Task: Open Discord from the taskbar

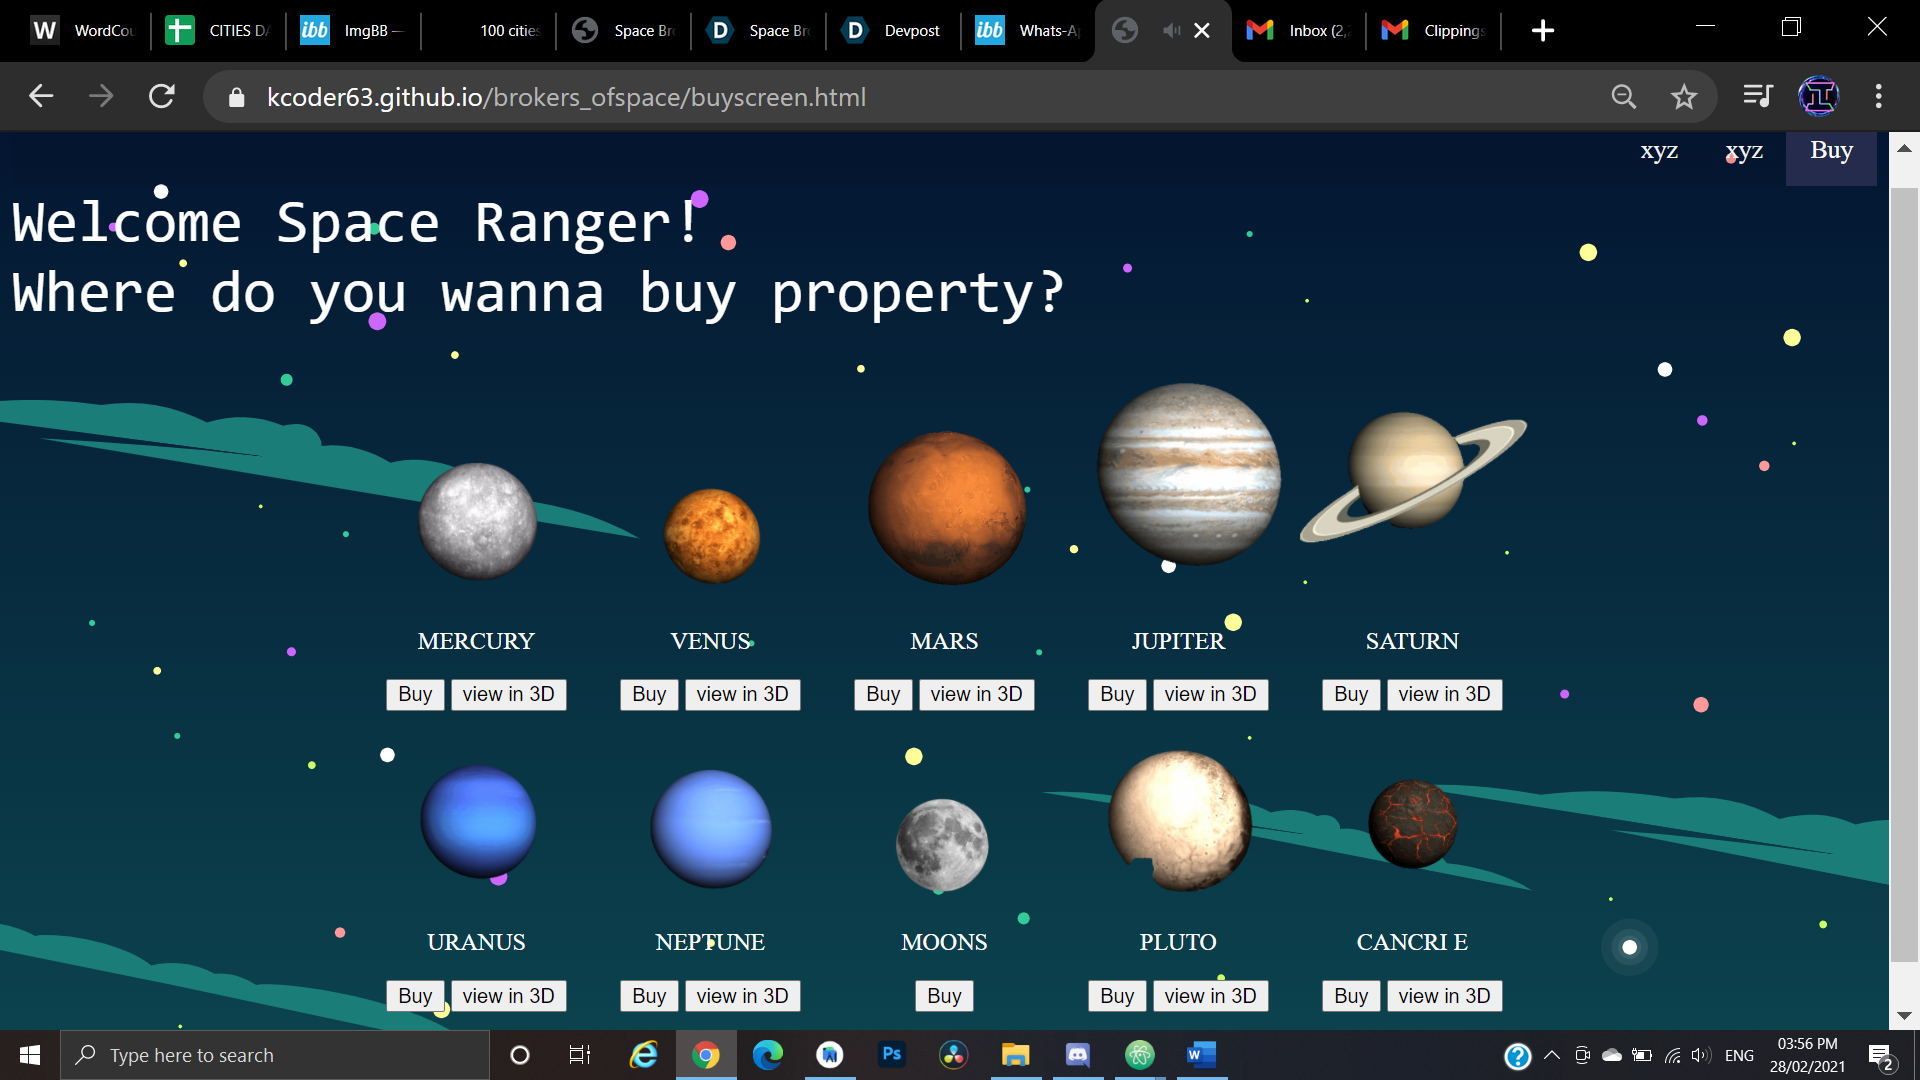Action: point(1077,1055)
